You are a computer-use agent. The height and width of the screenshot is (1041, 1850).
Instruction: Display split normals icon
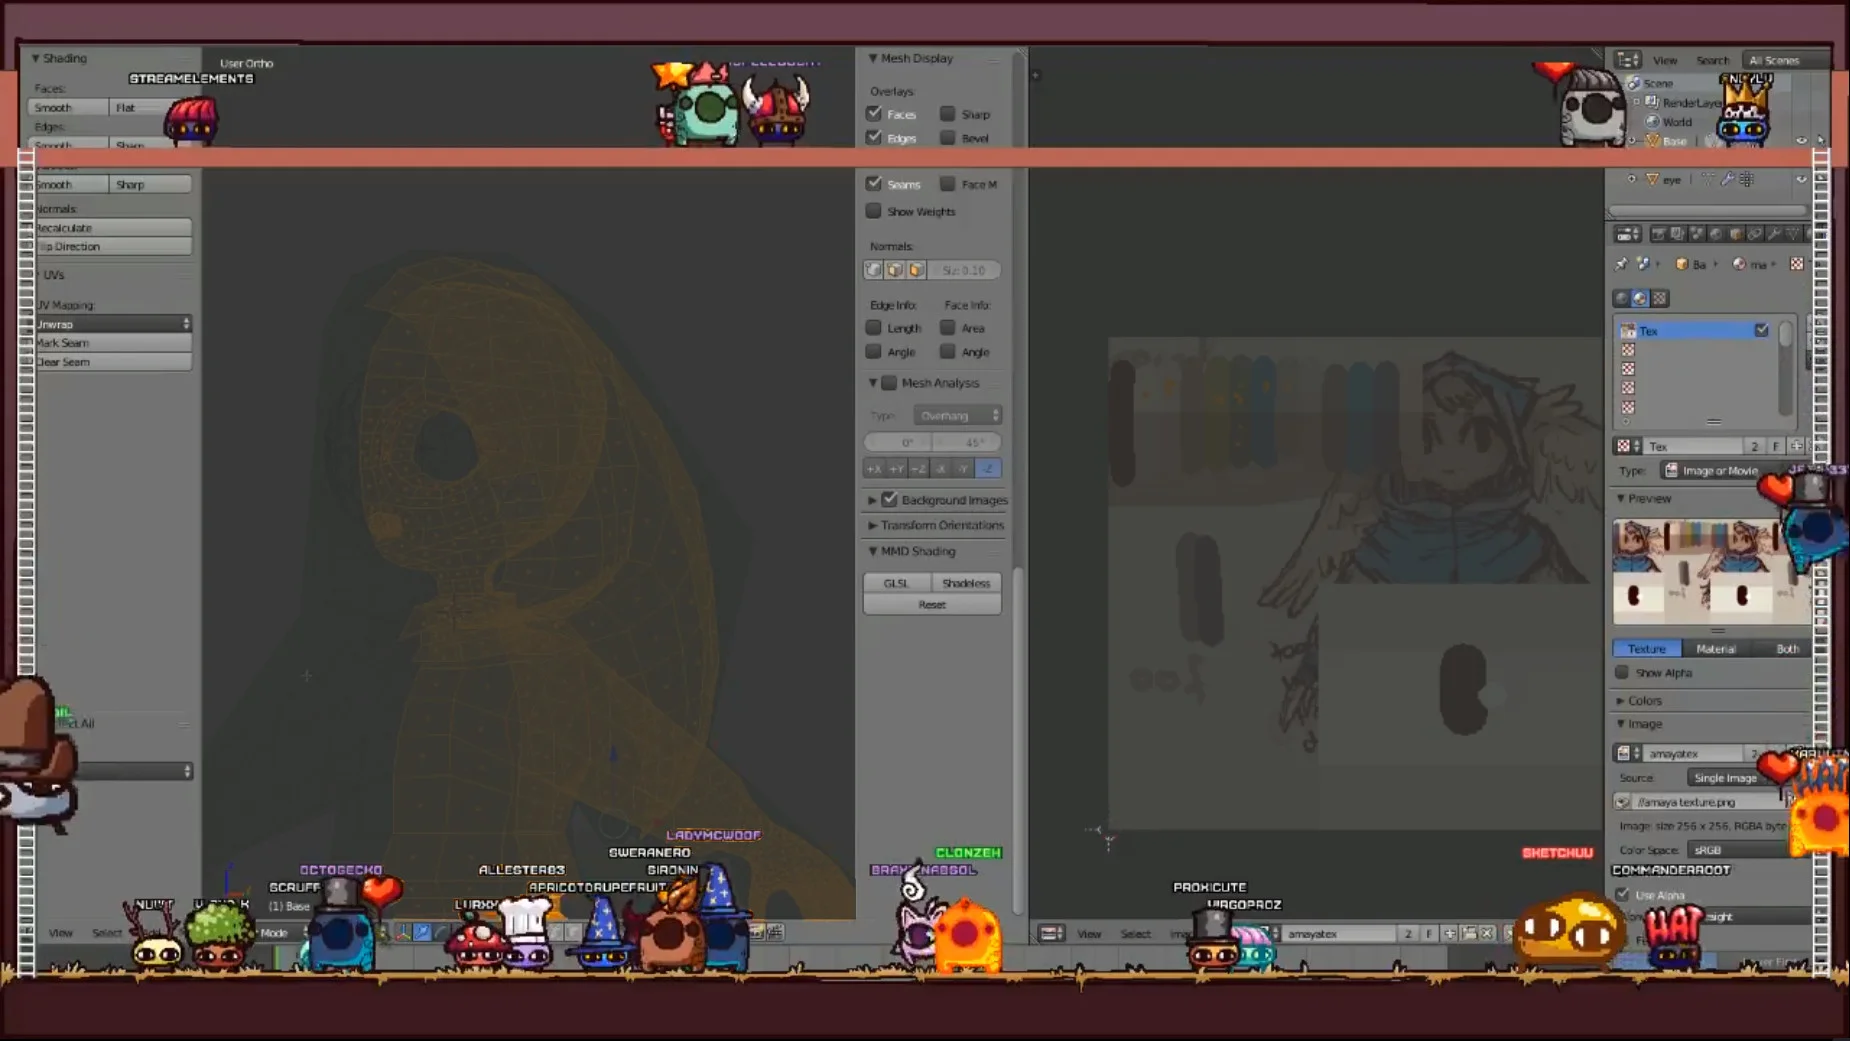click(x=895, y=270)
